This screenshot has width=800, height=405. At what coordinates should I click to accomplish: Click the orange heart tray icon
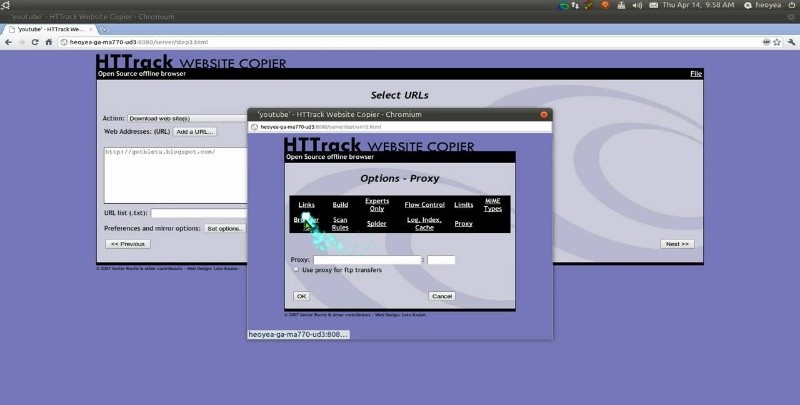pyautogui.click(x=606, y=5)
